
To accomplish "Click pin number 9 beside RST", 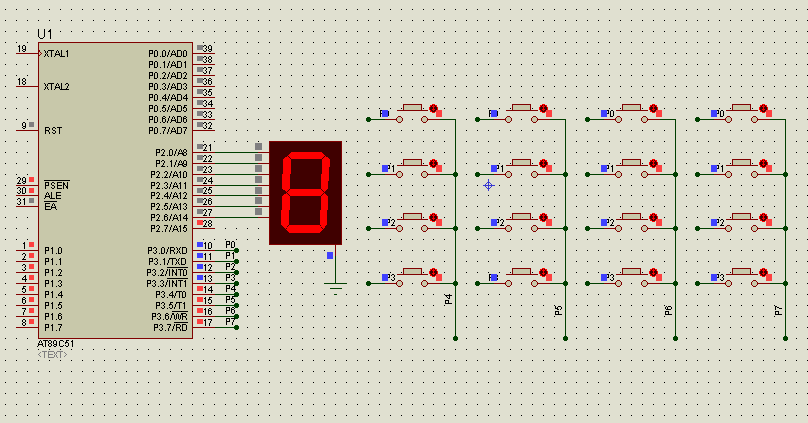I will click(x=24, y=126).
